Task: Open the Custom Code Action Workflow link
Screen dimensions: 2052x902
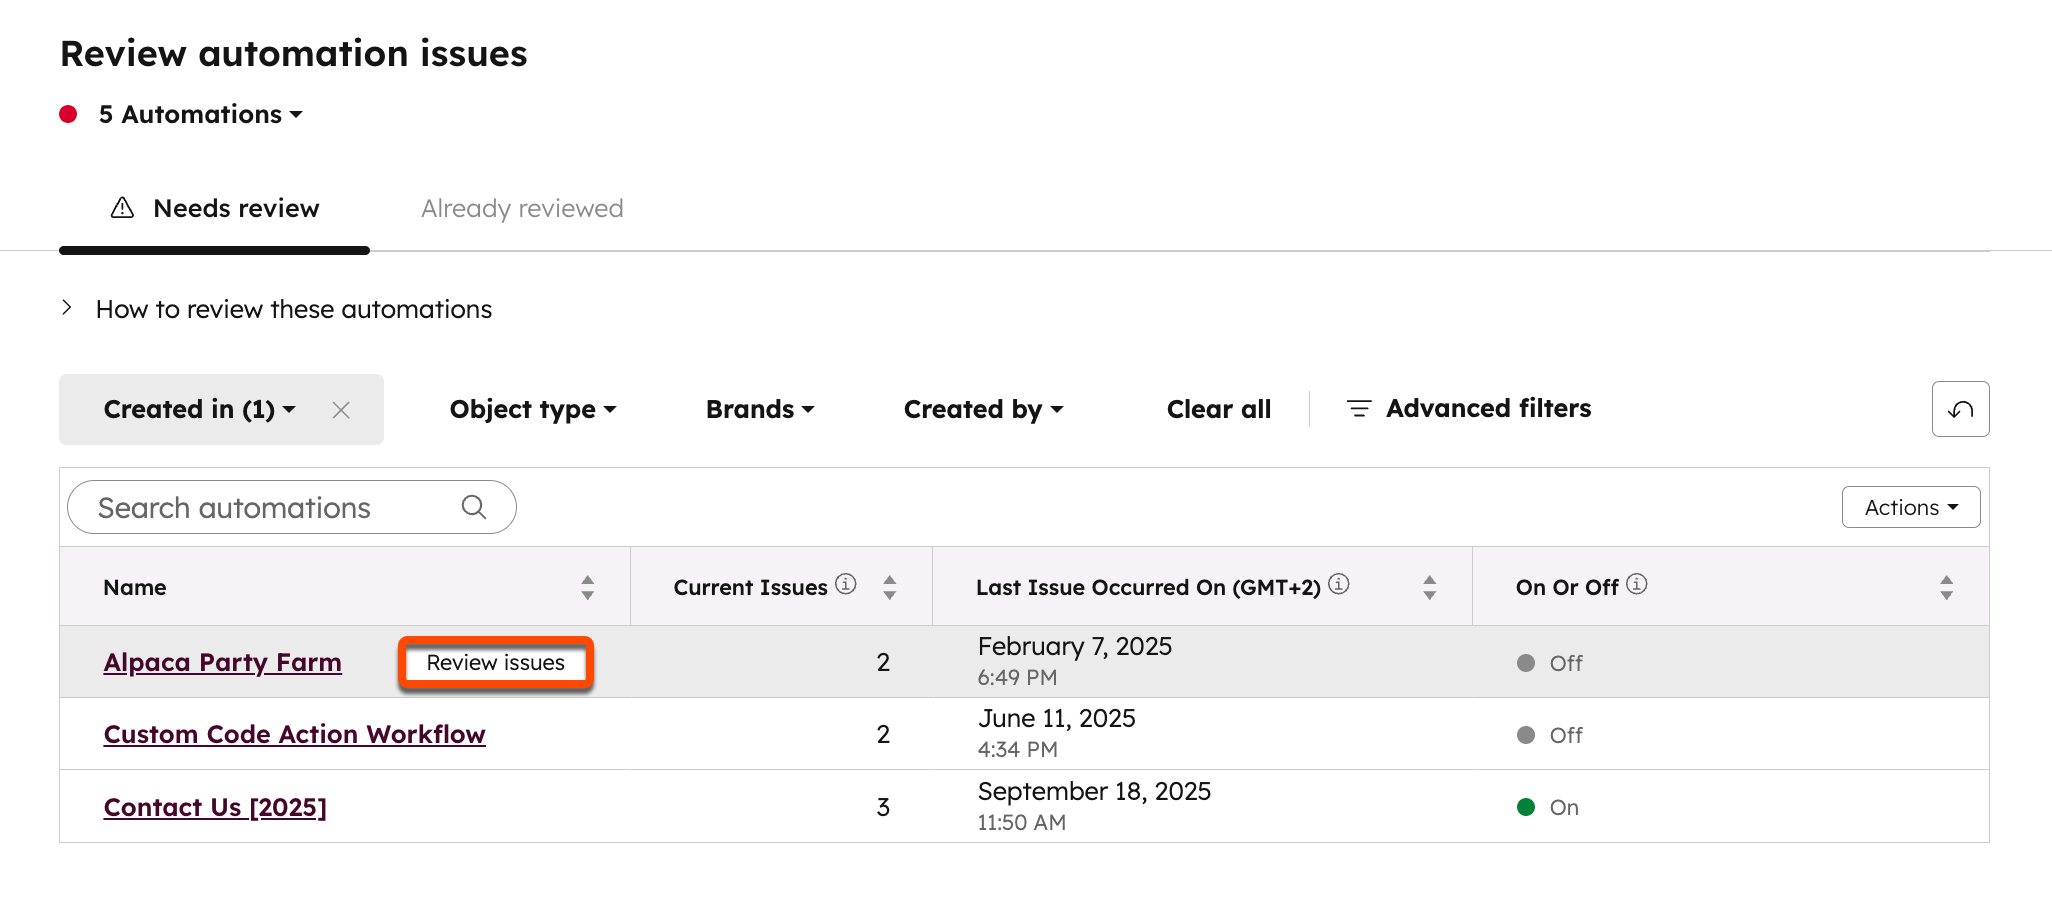Action: pos(294,734)
